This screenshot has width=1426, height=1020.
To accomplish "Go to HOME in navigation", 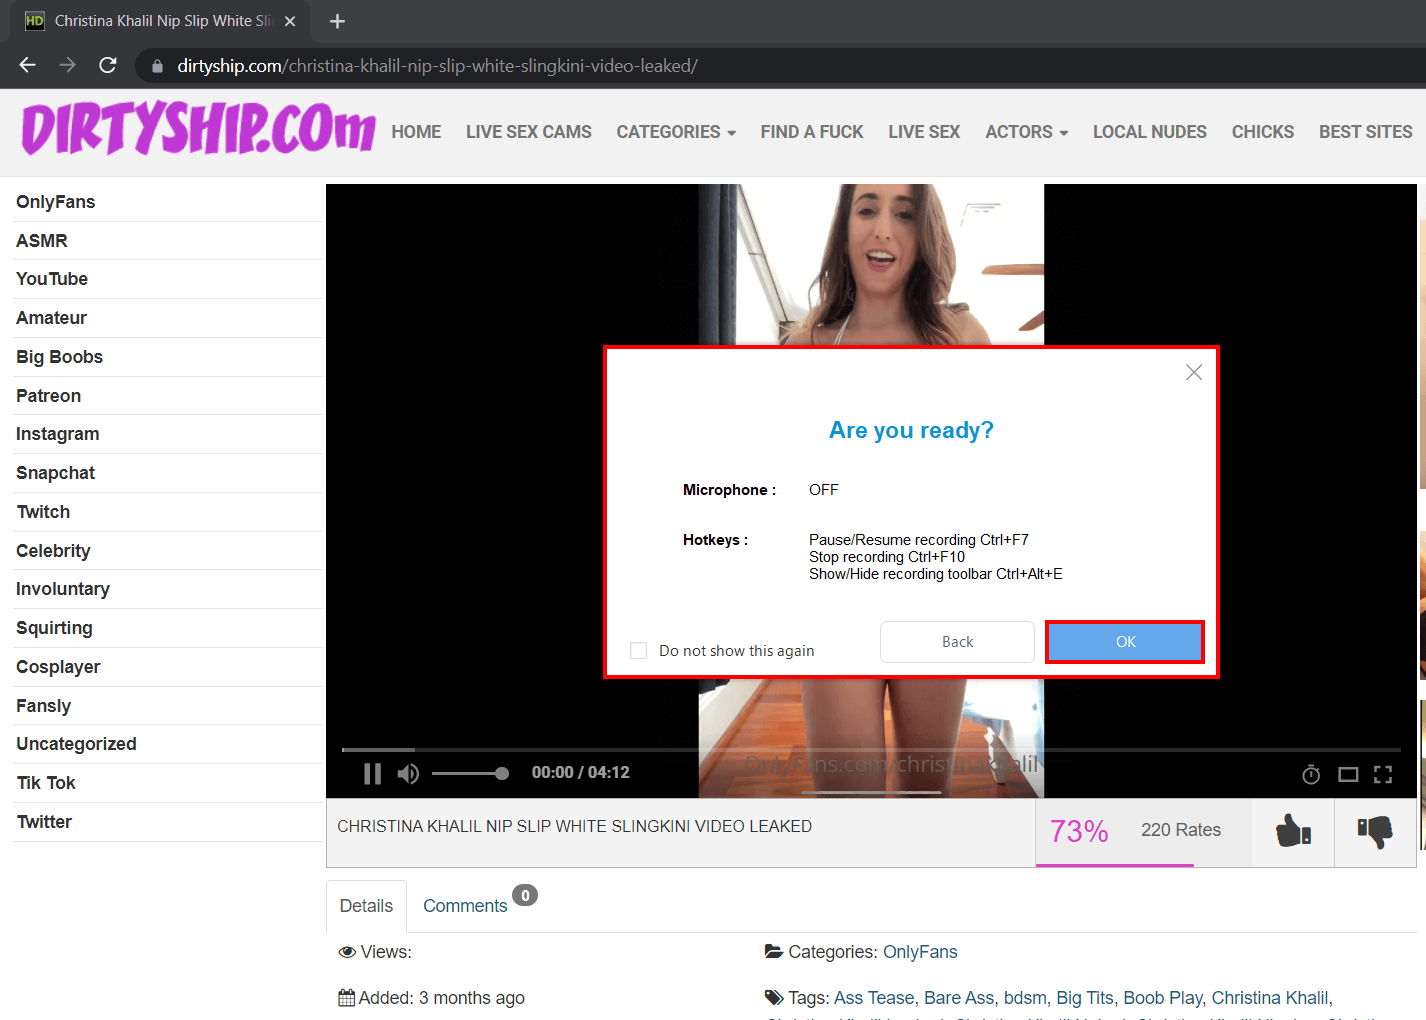I will (x=416, y=132).
